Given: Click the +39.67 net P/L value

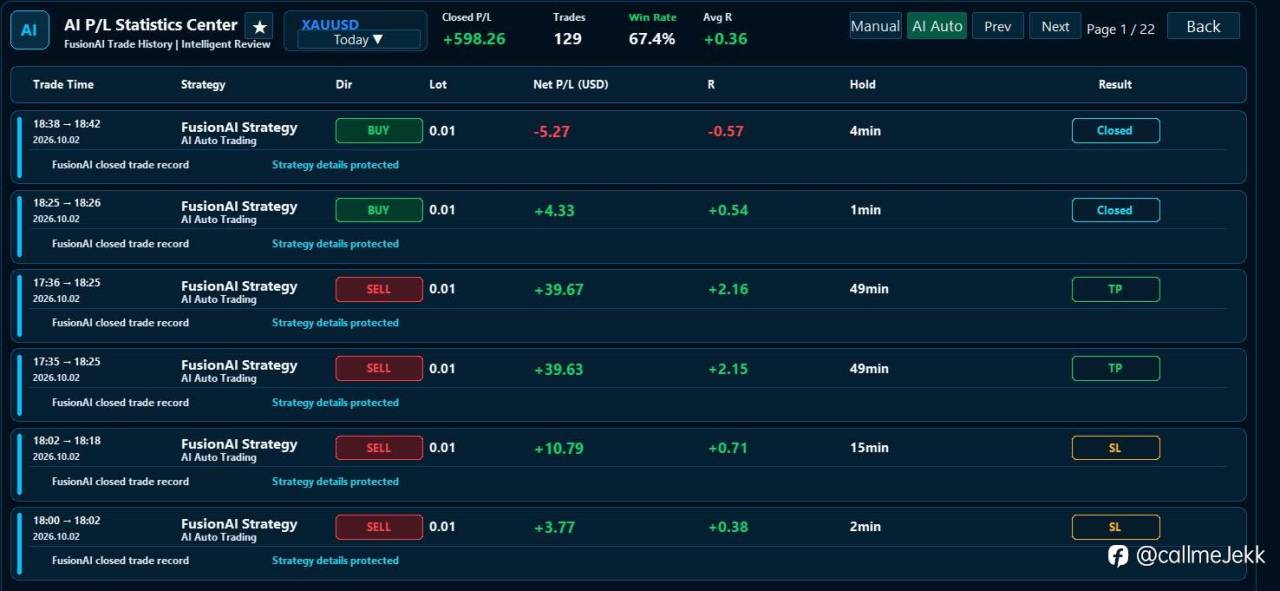Looking at the screenshot, I should (x=558, y=290).
